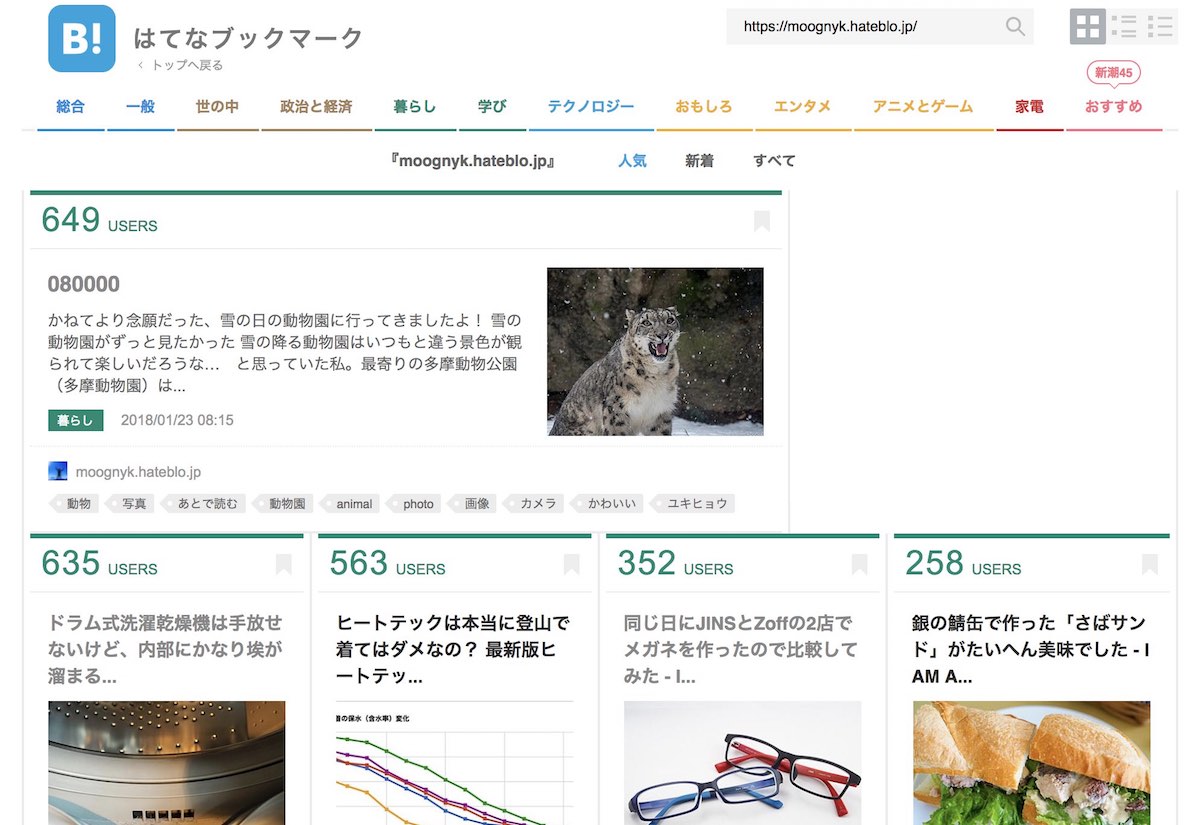Bookmark the 258 users entry
The image size is (1200, 825).
[x=1150, y=565]
